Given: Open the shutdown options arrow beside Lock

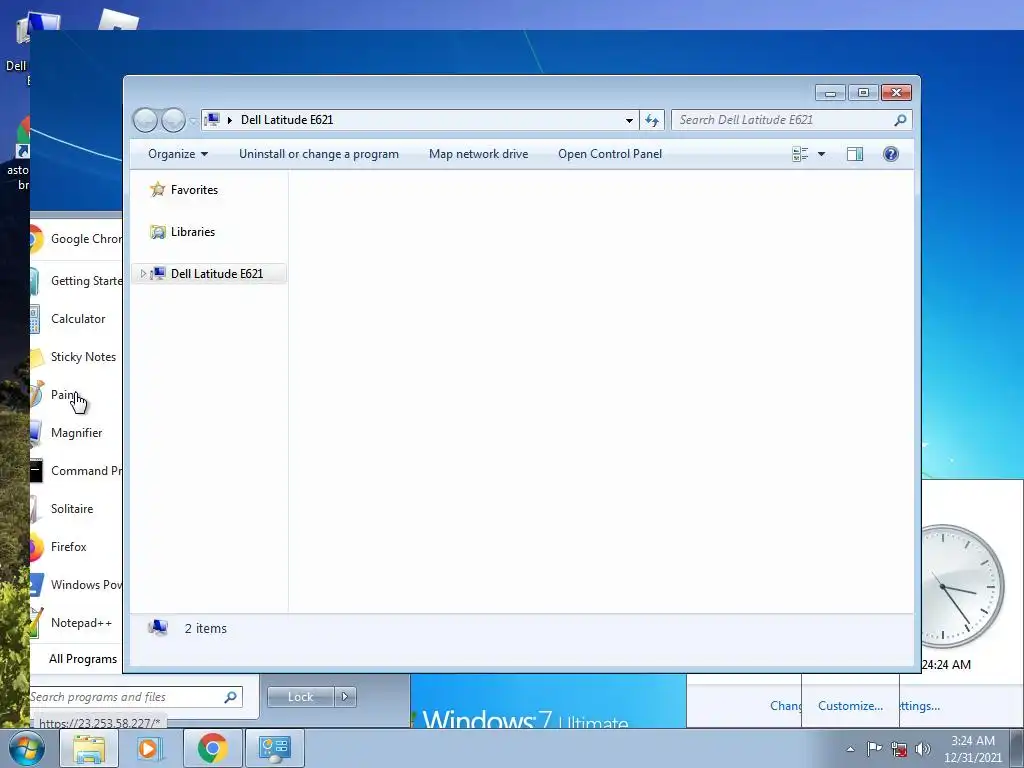Looking at the screenshot, I should click(345, 697).
